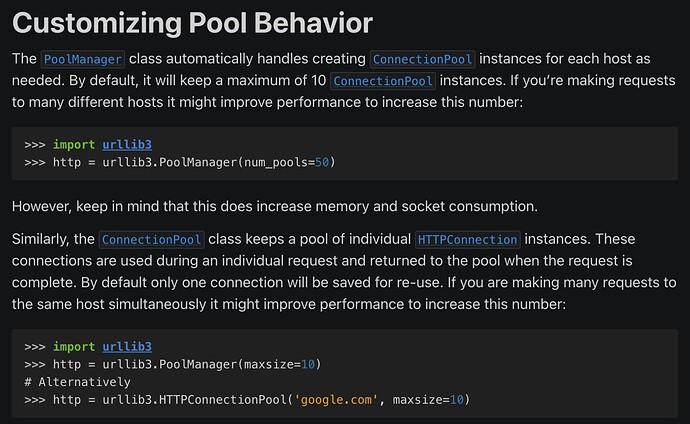Open the HTTPConnection class link
This screenshot has height=424, width=690.
pyautogui.click(x=467, y=239)
